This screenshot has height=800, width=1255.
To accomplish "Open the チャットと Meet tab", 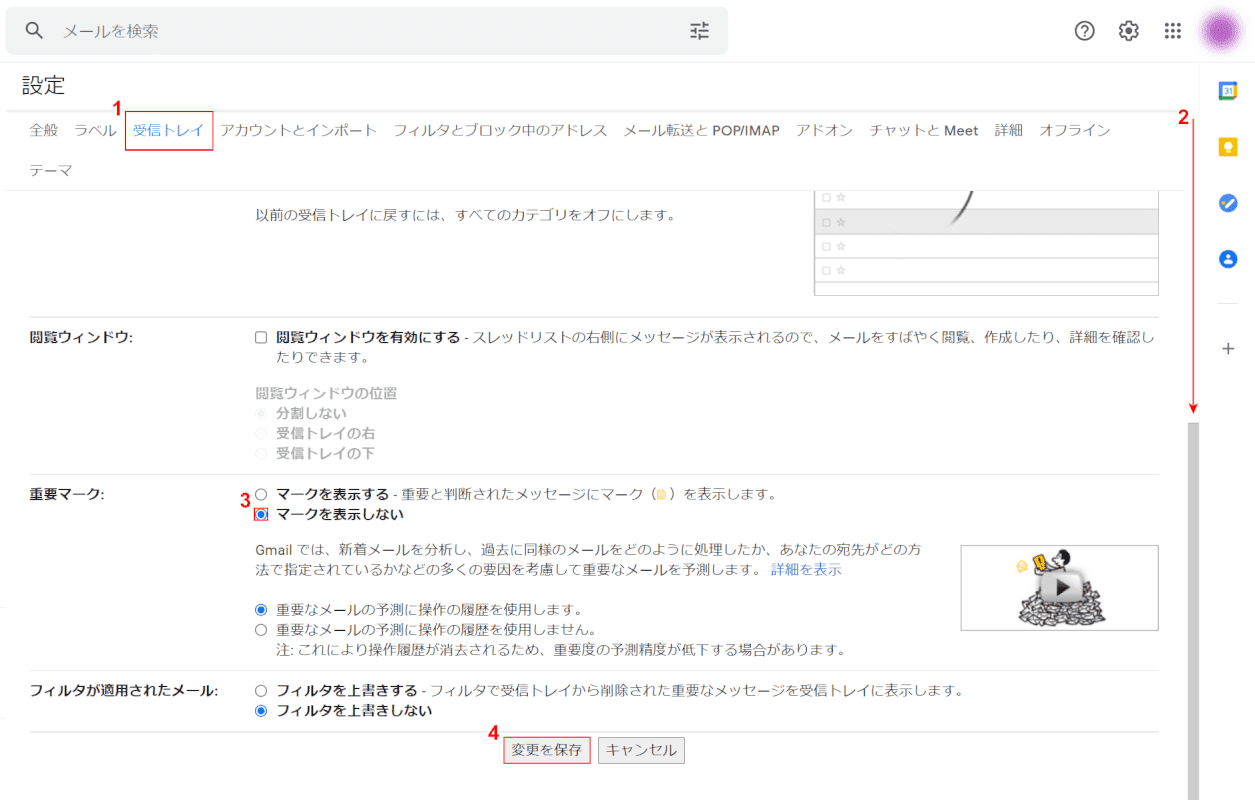I will (924, 130).
